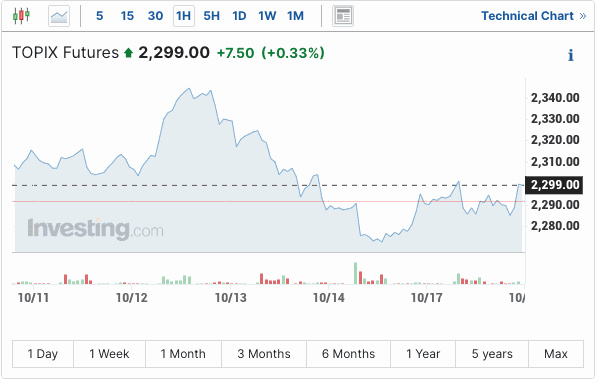The width and height of the screenshot is (595, 379).
Task: Select the 1H interval
Action: 184,16
